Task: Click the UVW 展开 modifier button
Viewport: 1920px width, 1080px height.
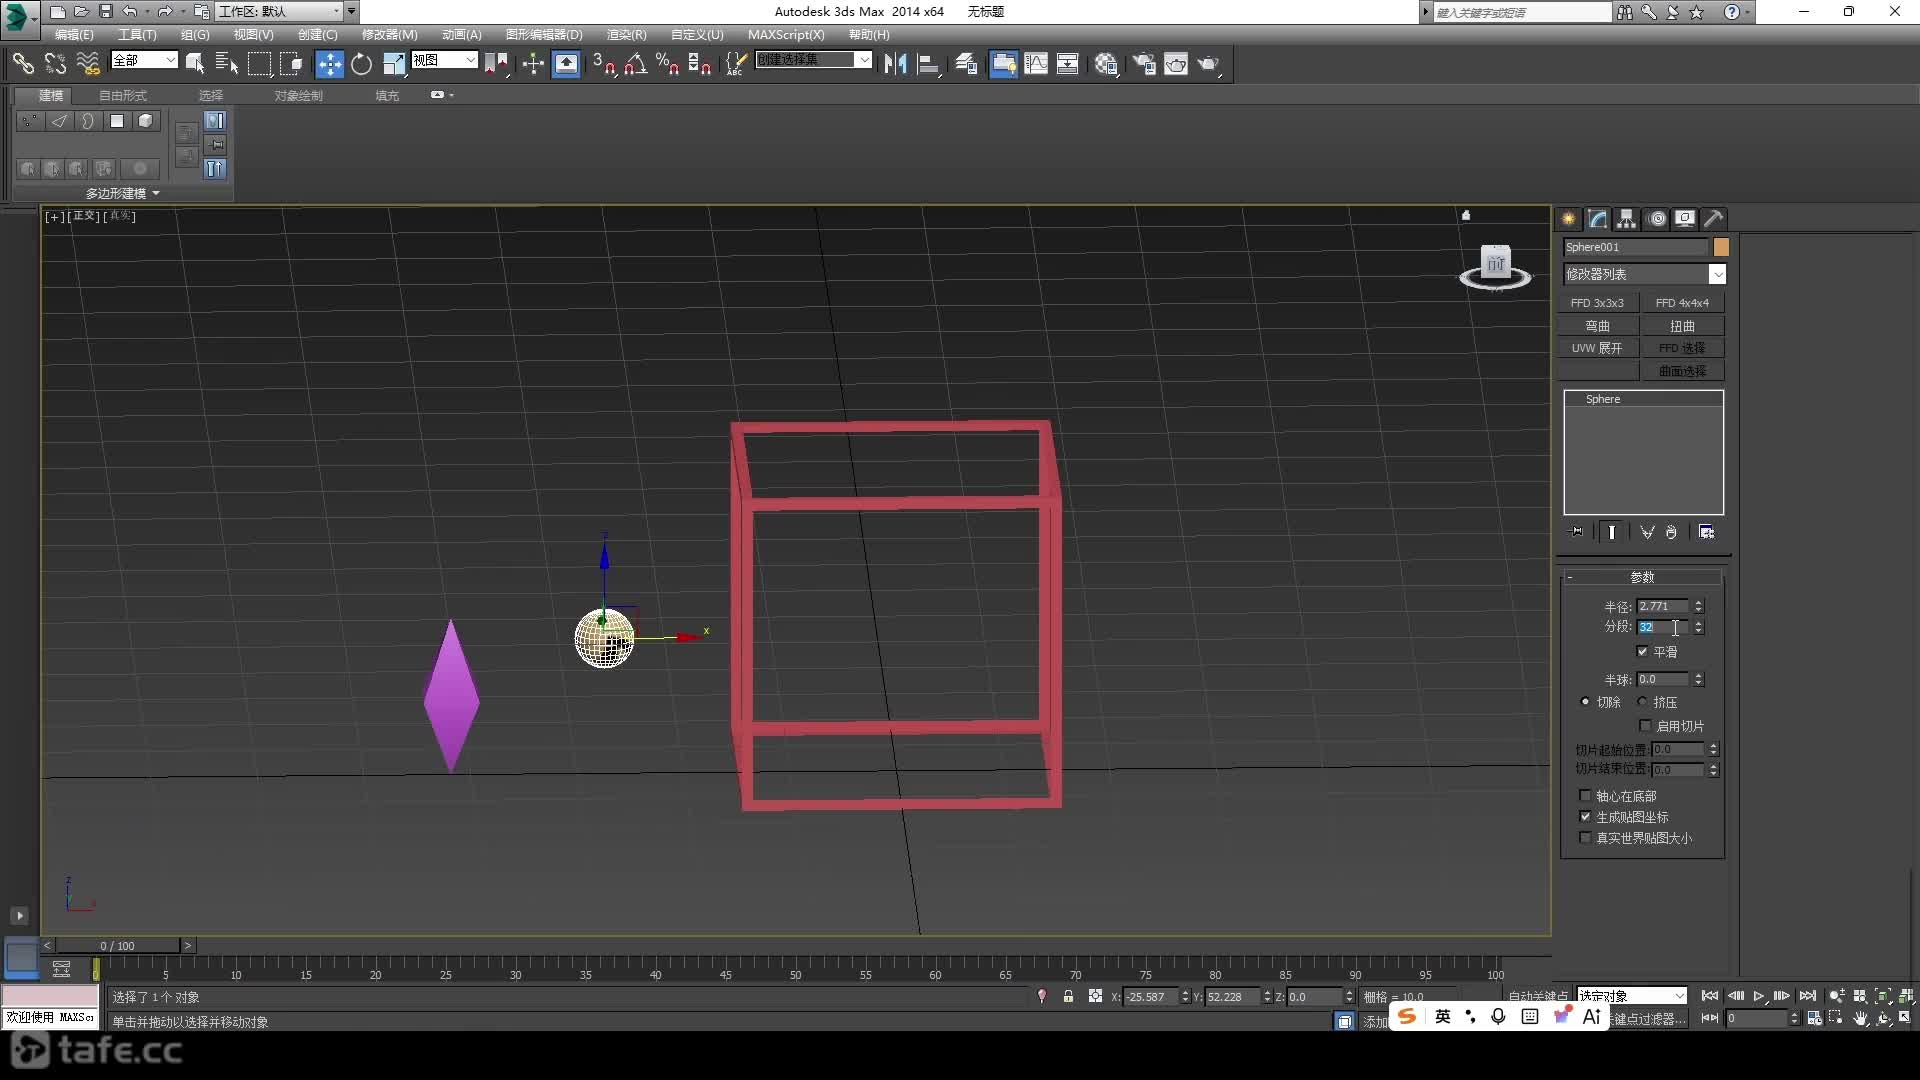Action: click(1597, 348)
